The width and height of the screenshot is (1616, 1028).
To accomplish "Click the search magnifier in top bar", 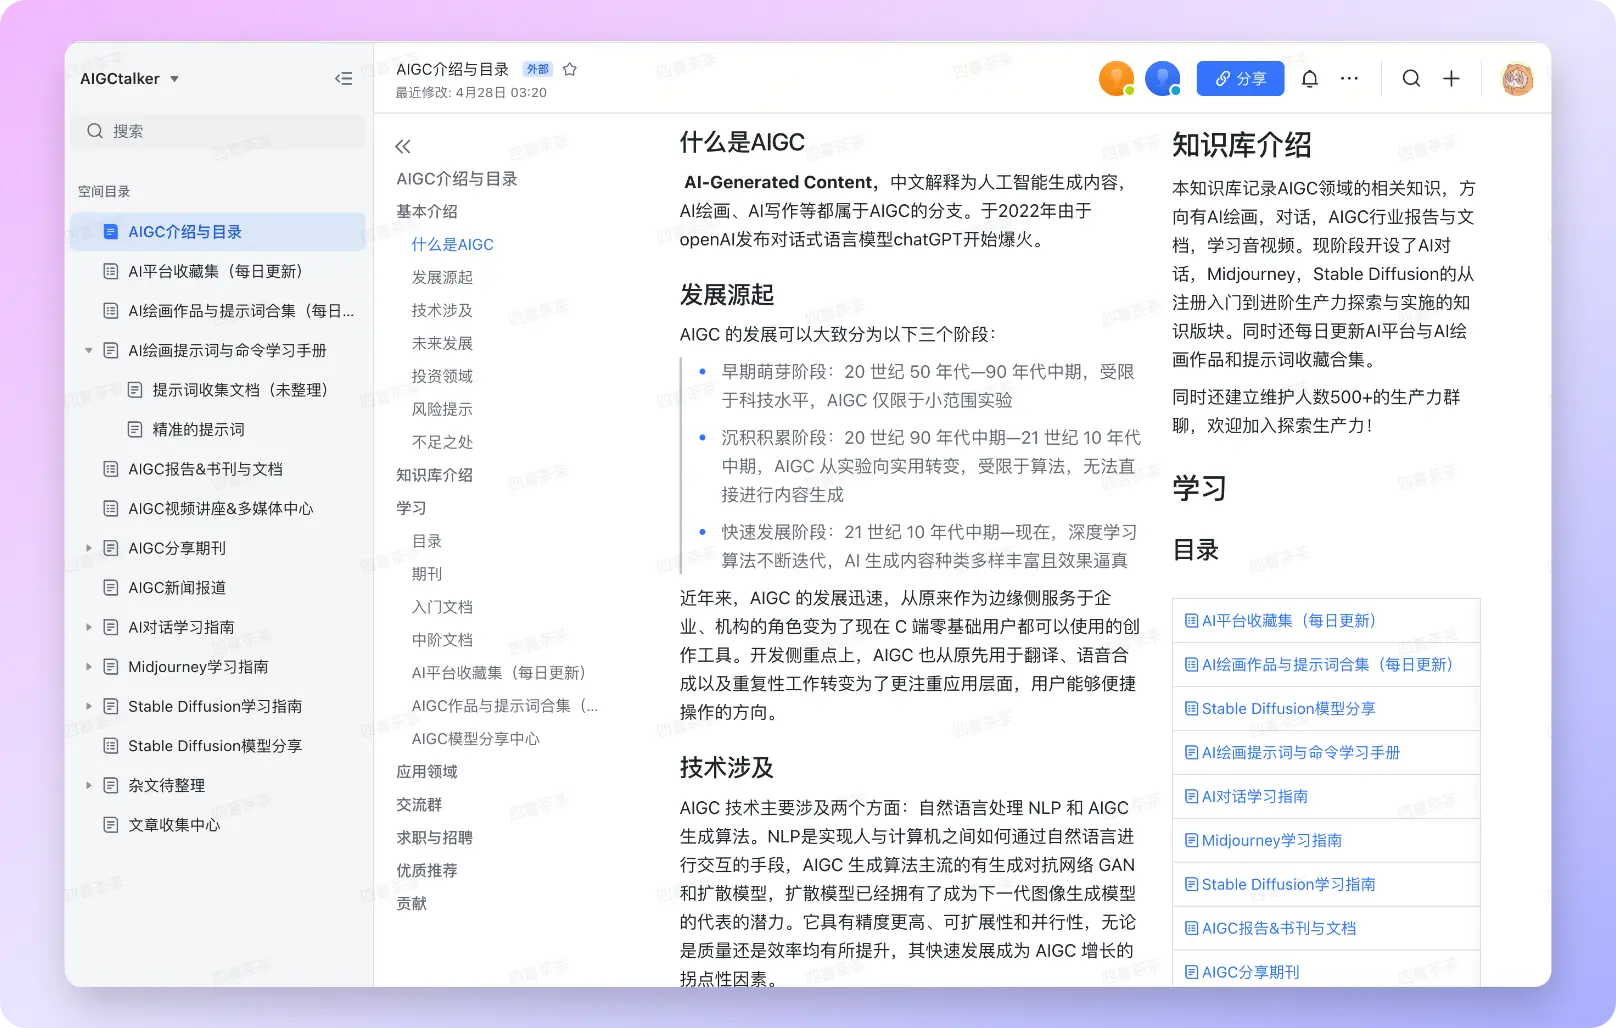I will (x=1411, y=79).
